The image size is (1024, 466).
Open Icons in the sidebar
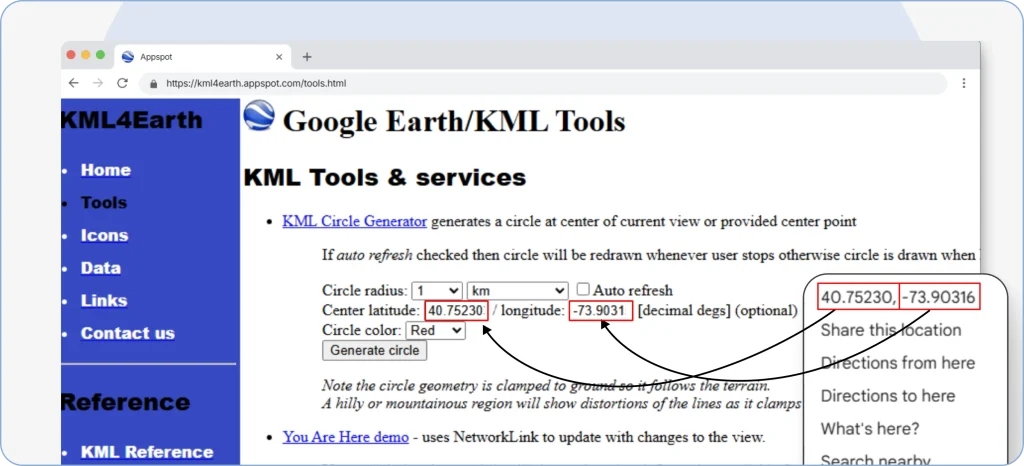104,236
